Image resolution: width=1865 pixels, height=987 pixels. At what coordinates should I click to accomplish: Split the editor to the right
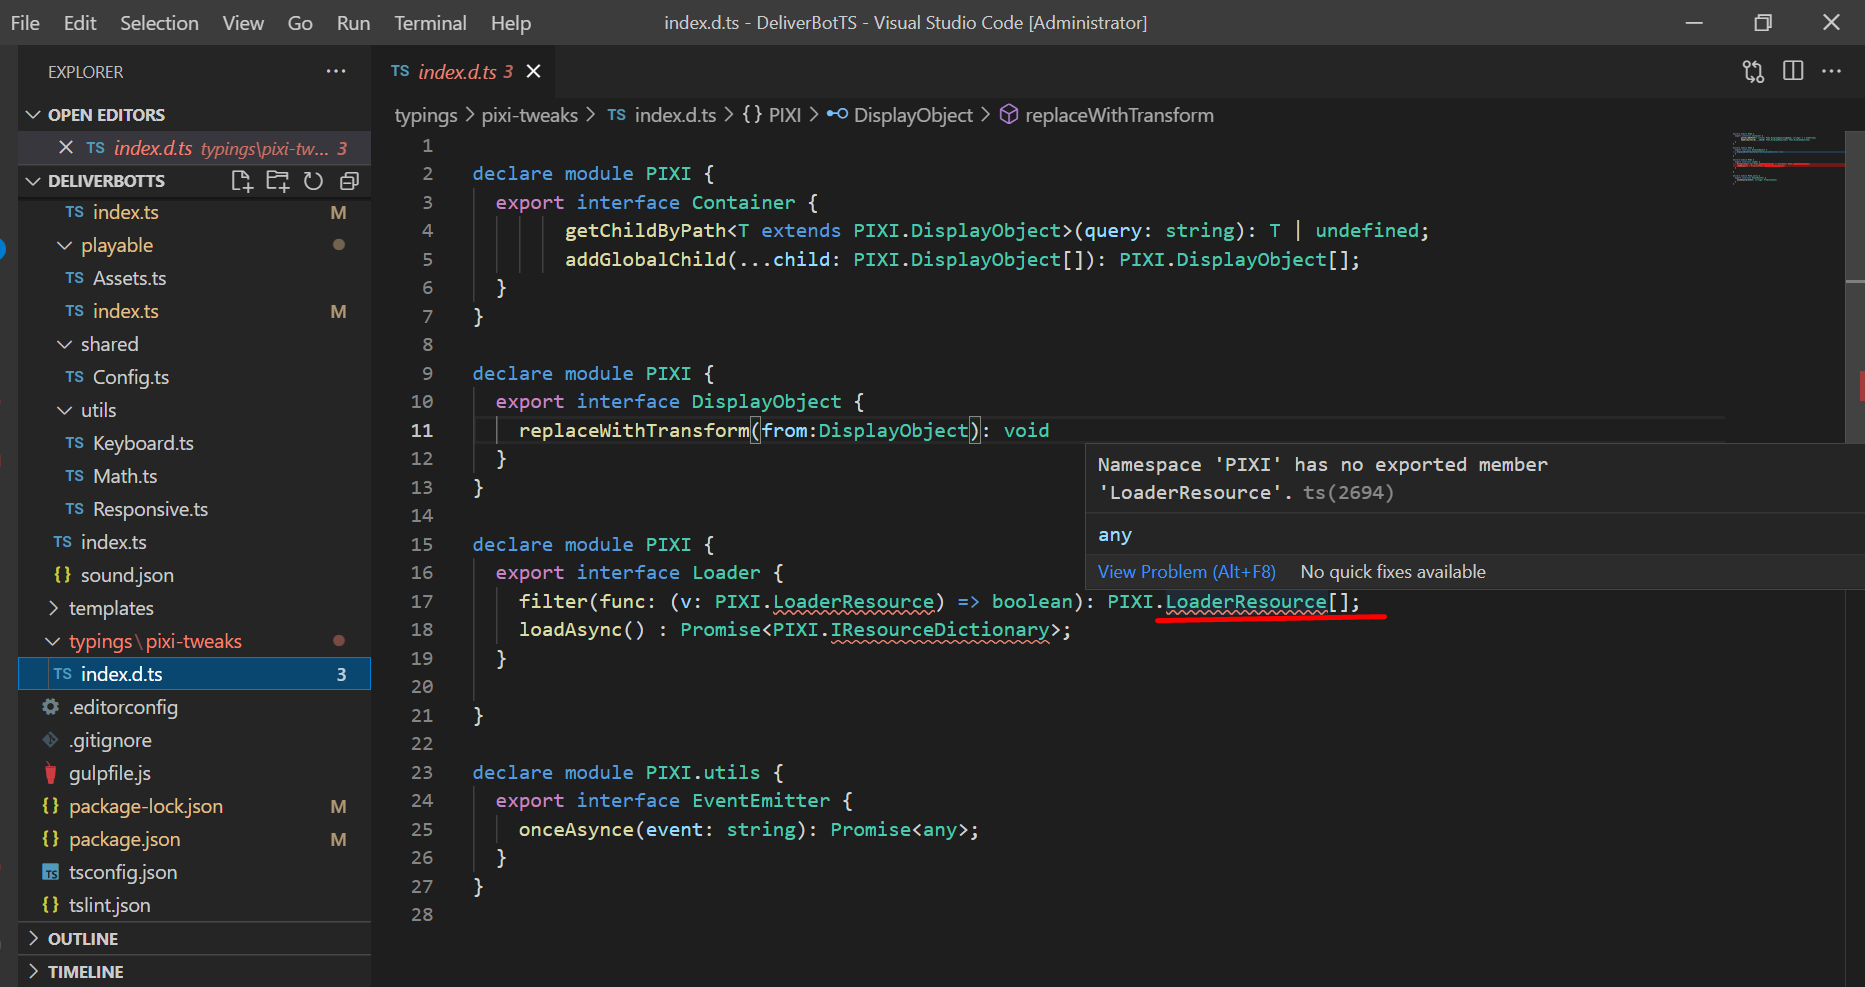pyautogui.click(x=1793, y=71)
